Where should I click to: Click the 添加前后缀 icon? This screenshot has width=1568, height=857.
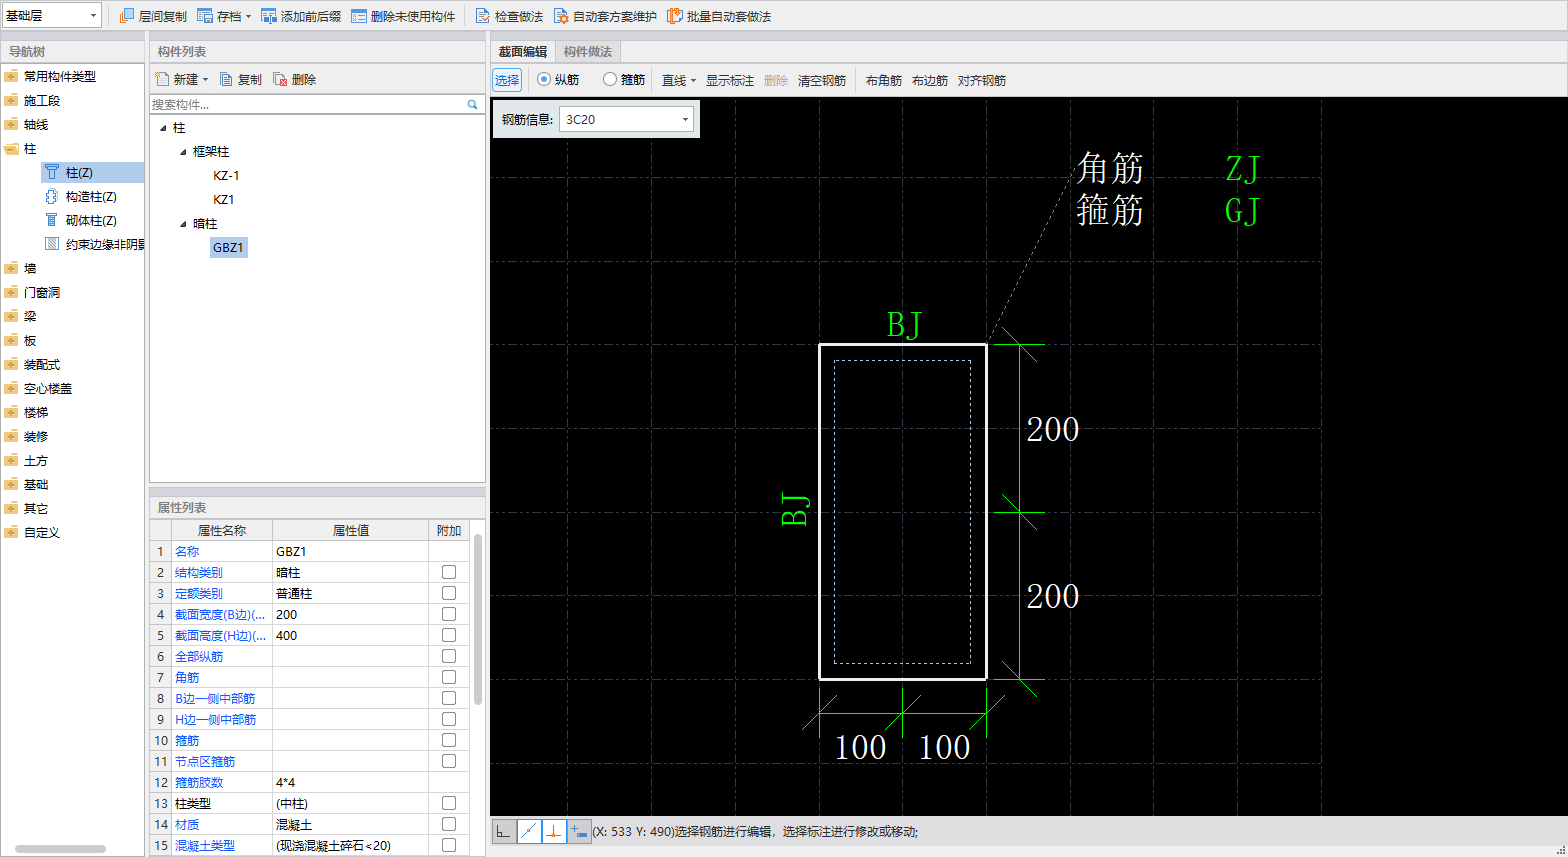pyautogui.click(x=269, y=16)
